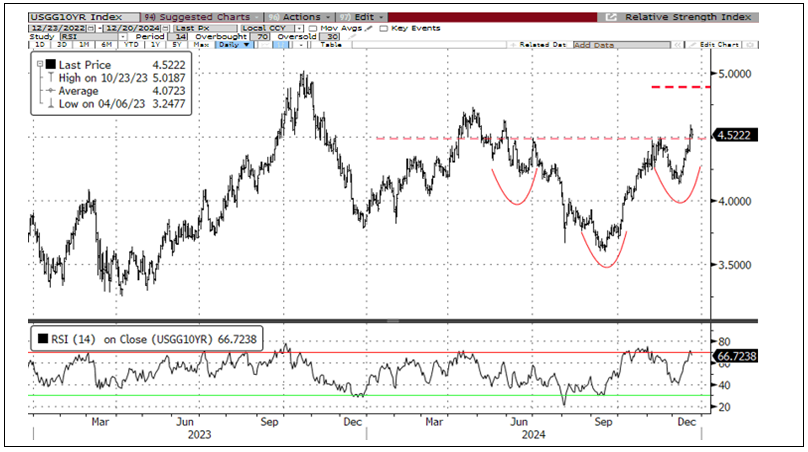Open the start date calendar picker
808x452 pixels.
91,28
